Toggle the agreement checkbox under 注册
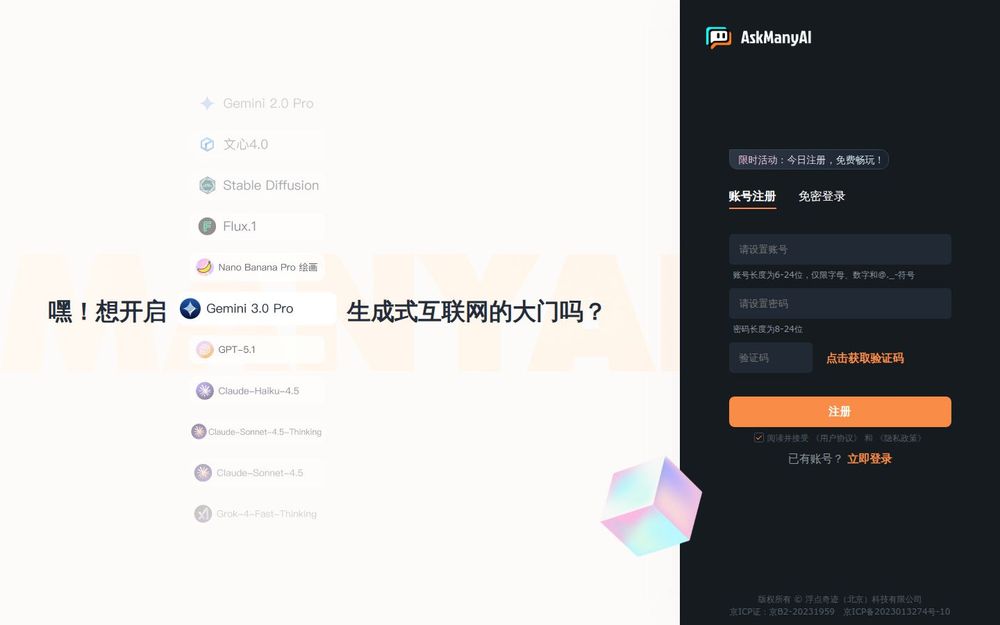1000x625 pixels. click(x=759, y=438)
